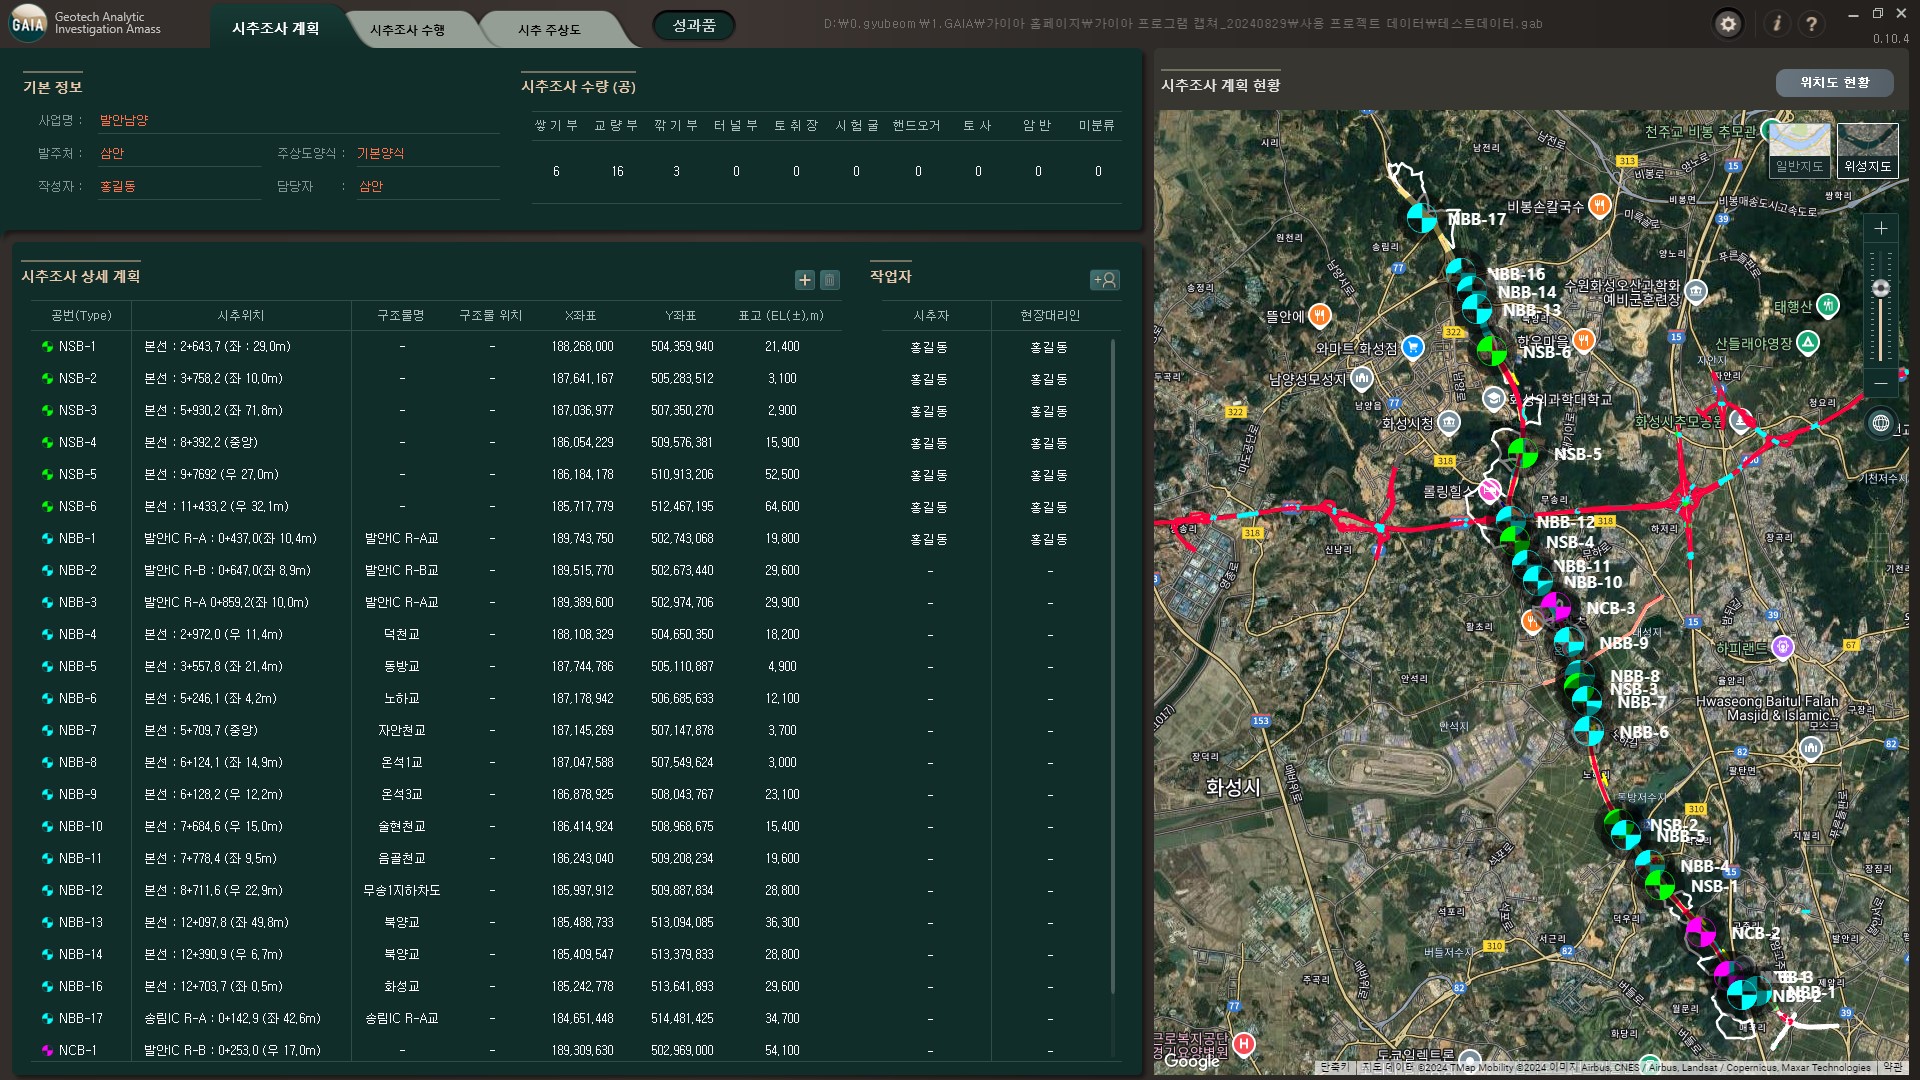Add a new borehole plan row
Viewport: 1920px width, 1080px height.
(804, 280)
